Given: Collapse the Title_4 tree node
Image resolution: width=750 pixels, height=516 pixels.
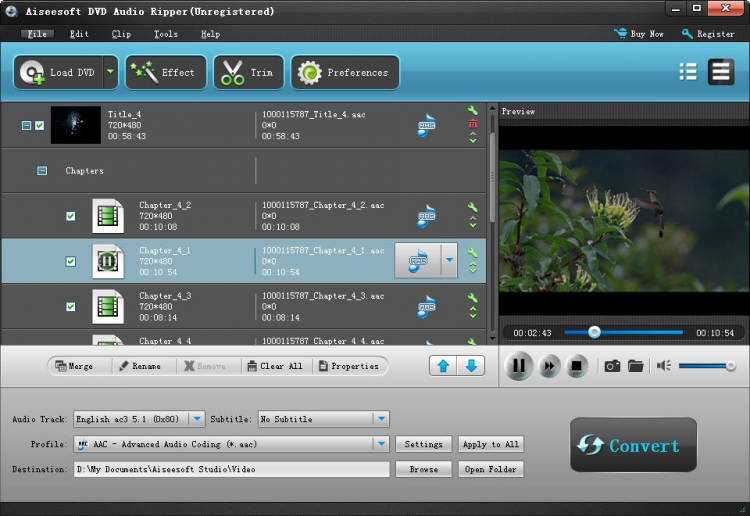Looking at the screenshot, I should click(x=27, y=125).
